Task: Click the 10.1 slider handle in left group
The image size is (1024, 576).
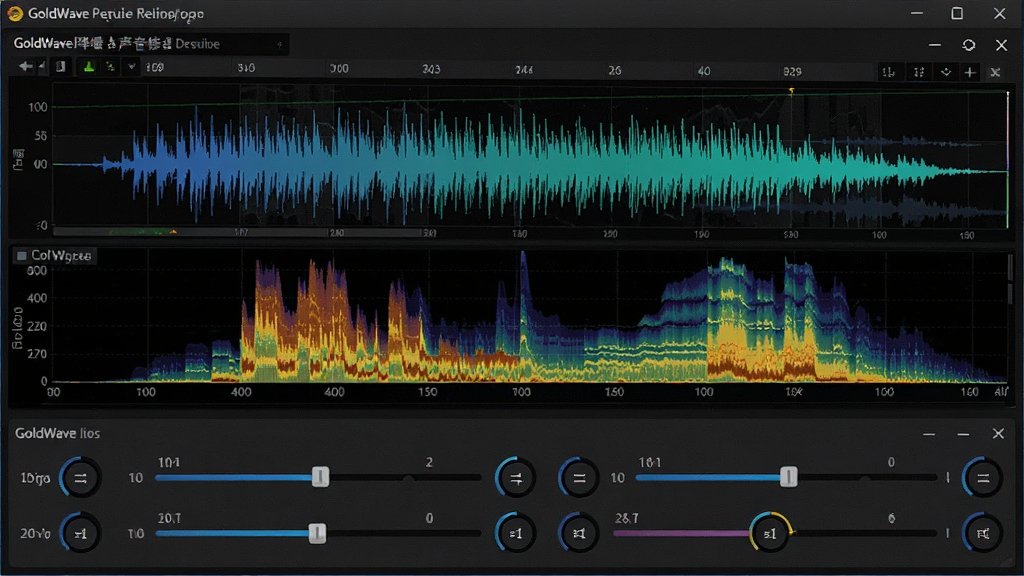Action: tap(320, 477)
